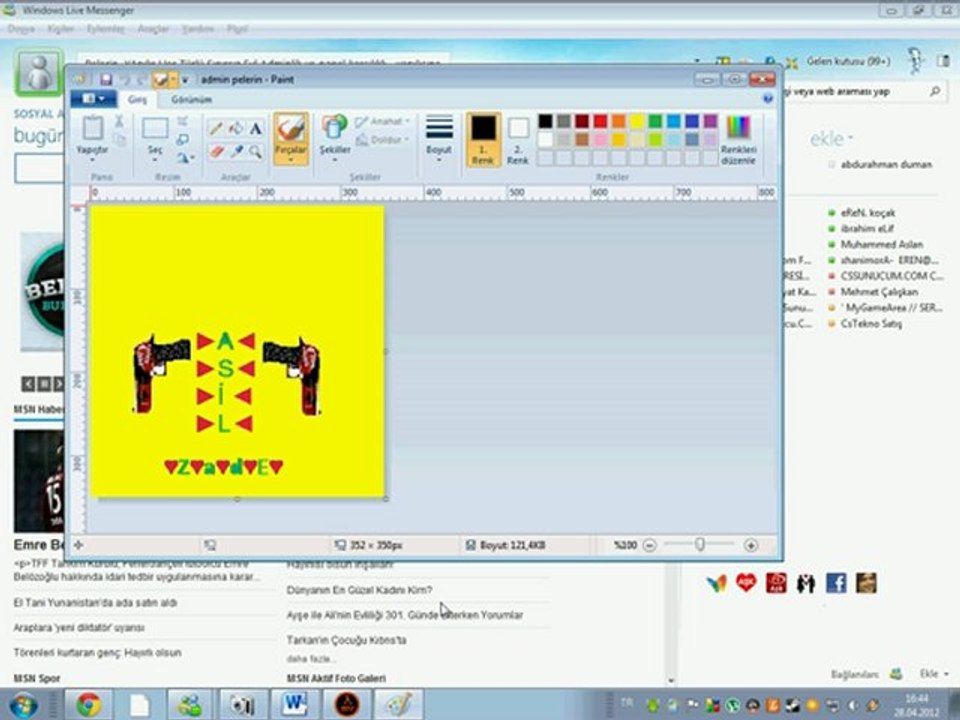Image resolution: width=960 pixels, height=720 pixels.
Task: Select the Pencil tool in Paint
Action: (216, 129)
